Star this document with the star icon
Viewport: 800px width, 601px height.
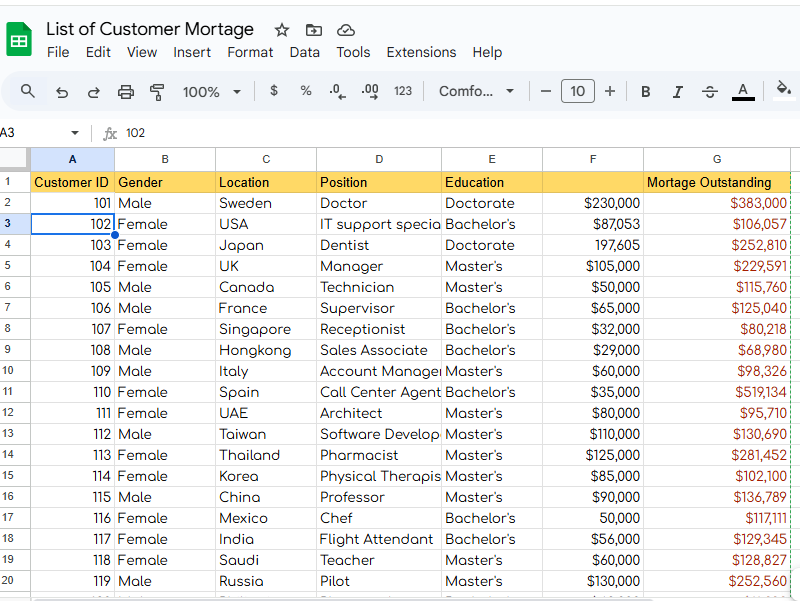tap(282, 30)
